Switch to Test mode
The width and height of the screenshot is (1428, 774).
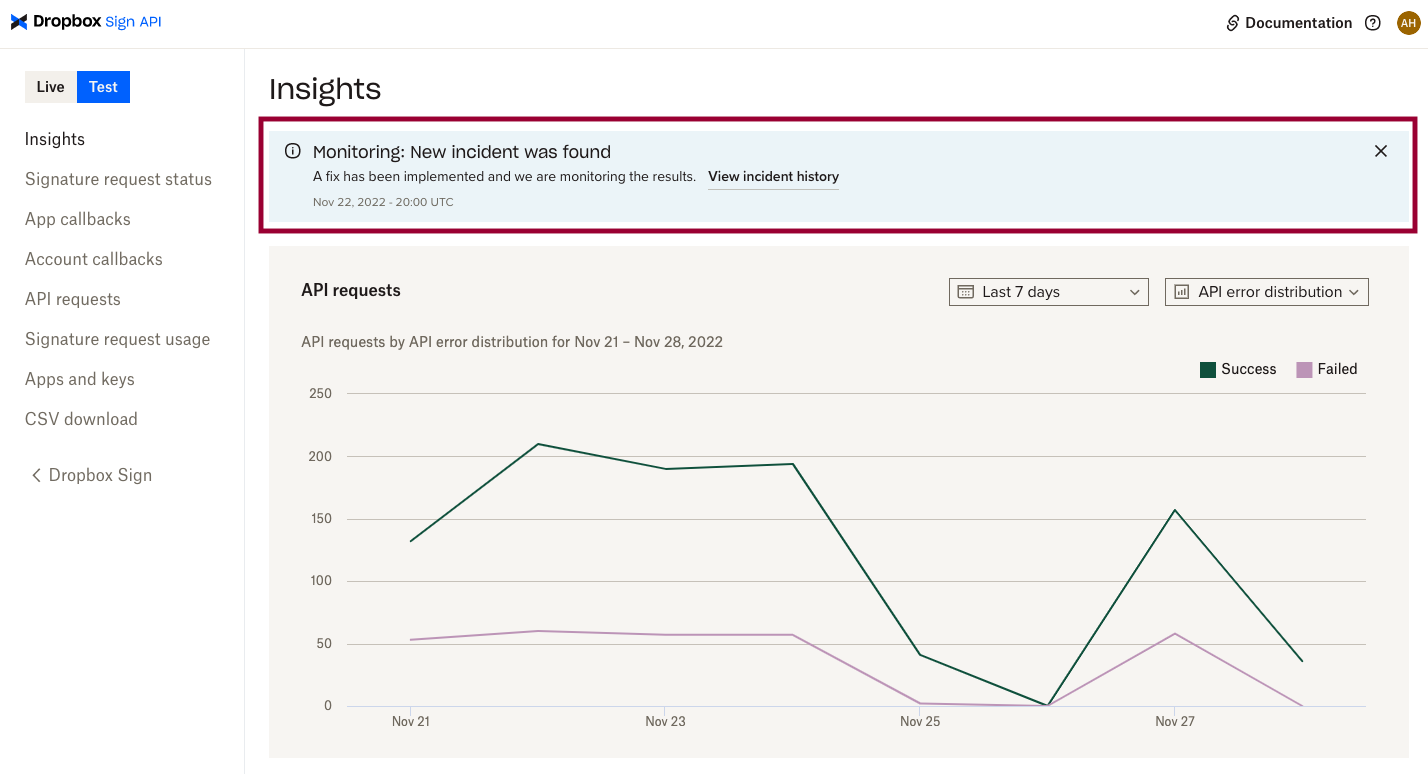pos(103,87)
